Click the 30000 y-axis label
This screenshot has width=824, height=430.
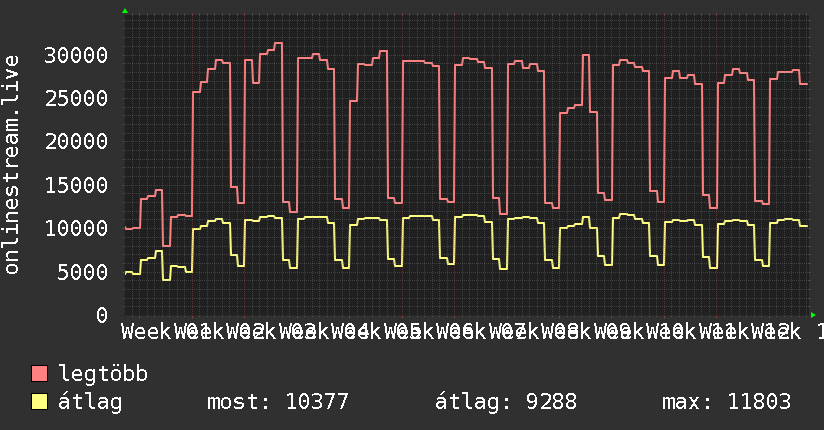pyautogui.click(x=76, y=55)
